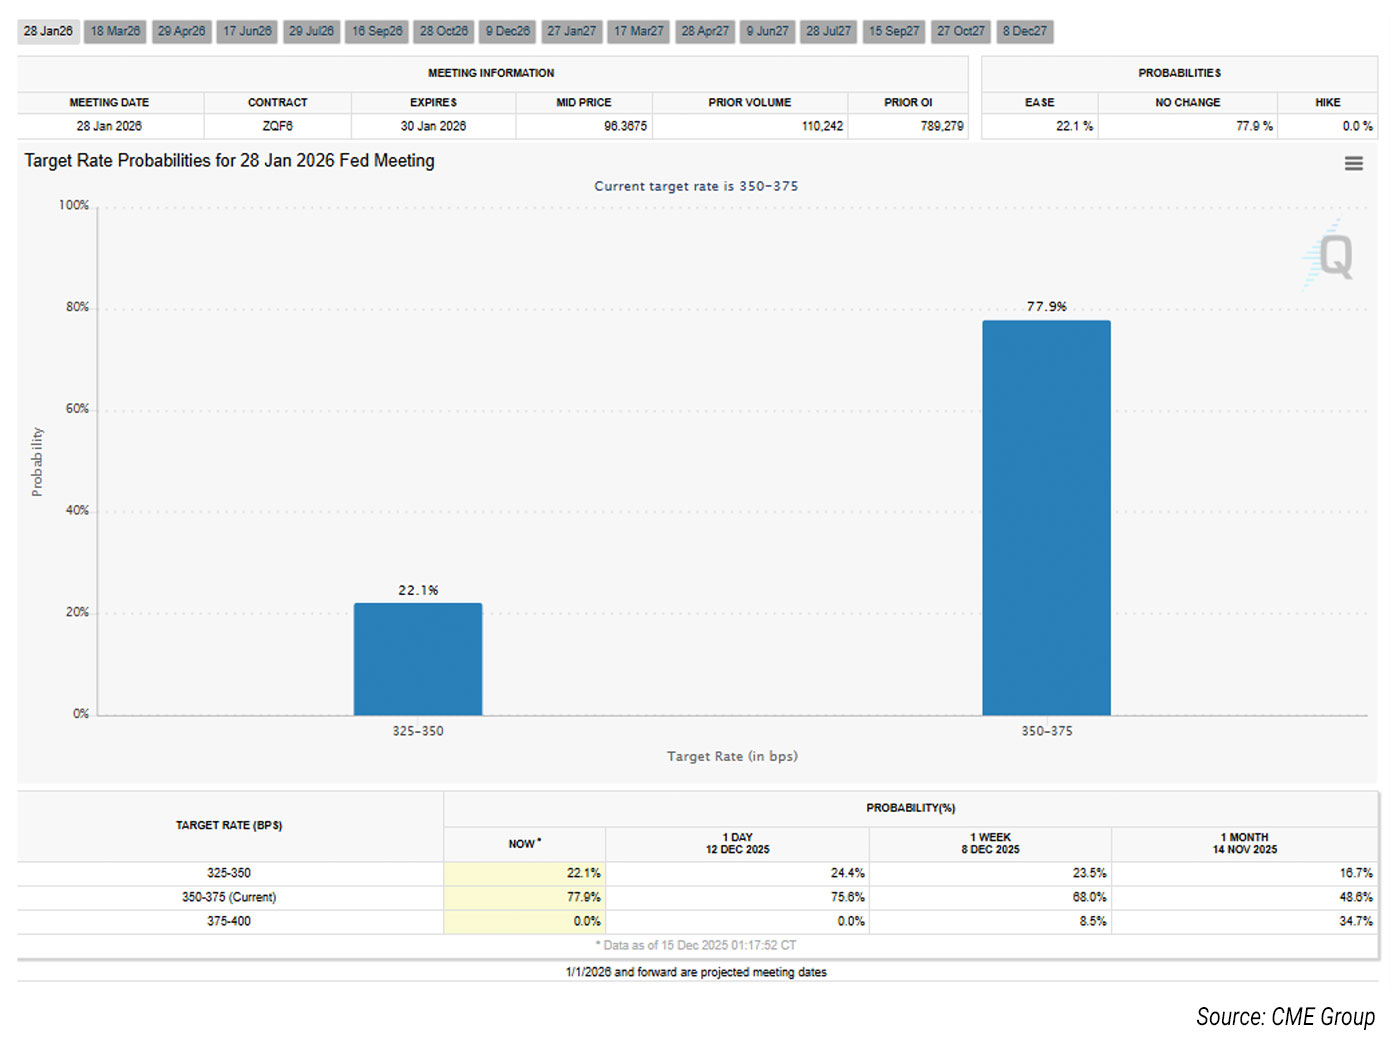Open the 29 Apr26 meeting tab

click(181, 31)
